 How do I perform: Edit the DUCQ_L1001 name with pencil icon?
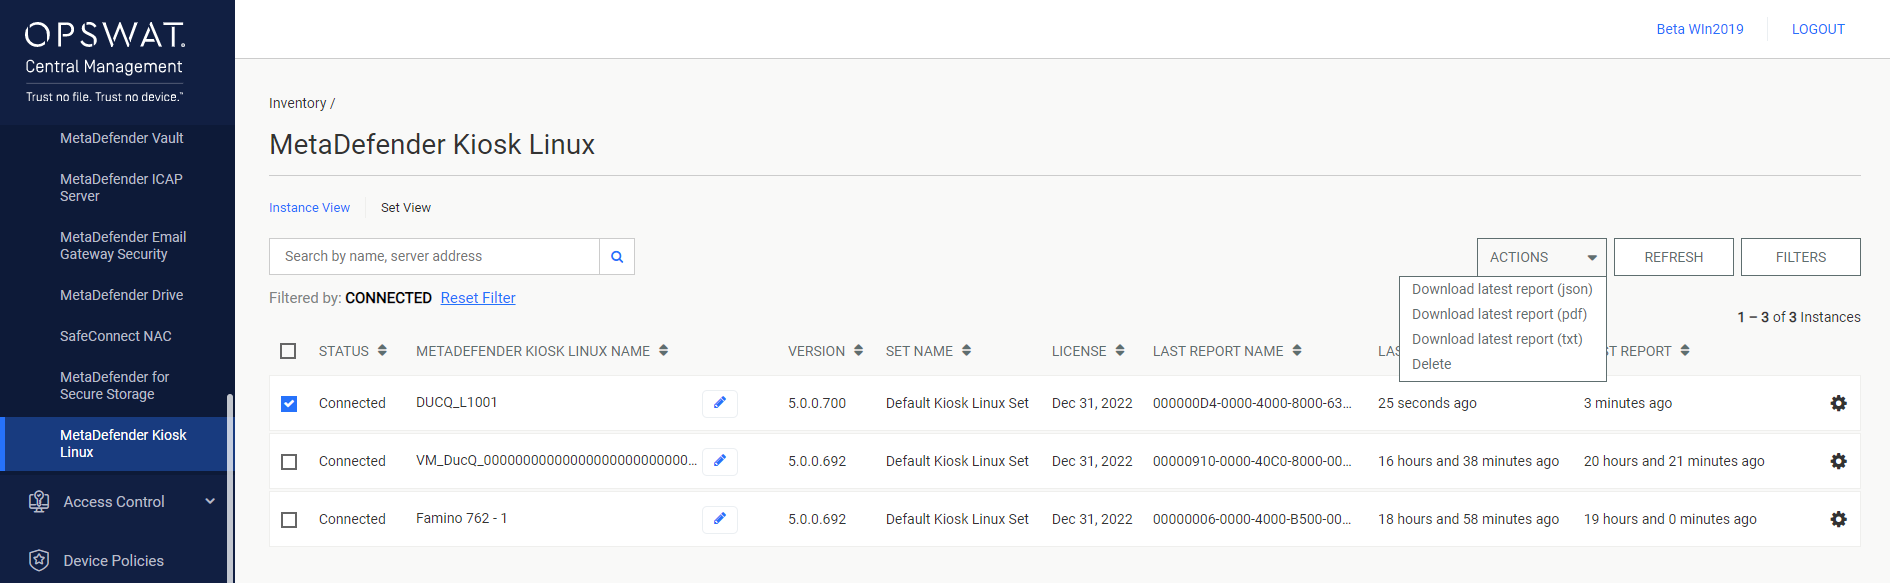(x=720, y=403)
